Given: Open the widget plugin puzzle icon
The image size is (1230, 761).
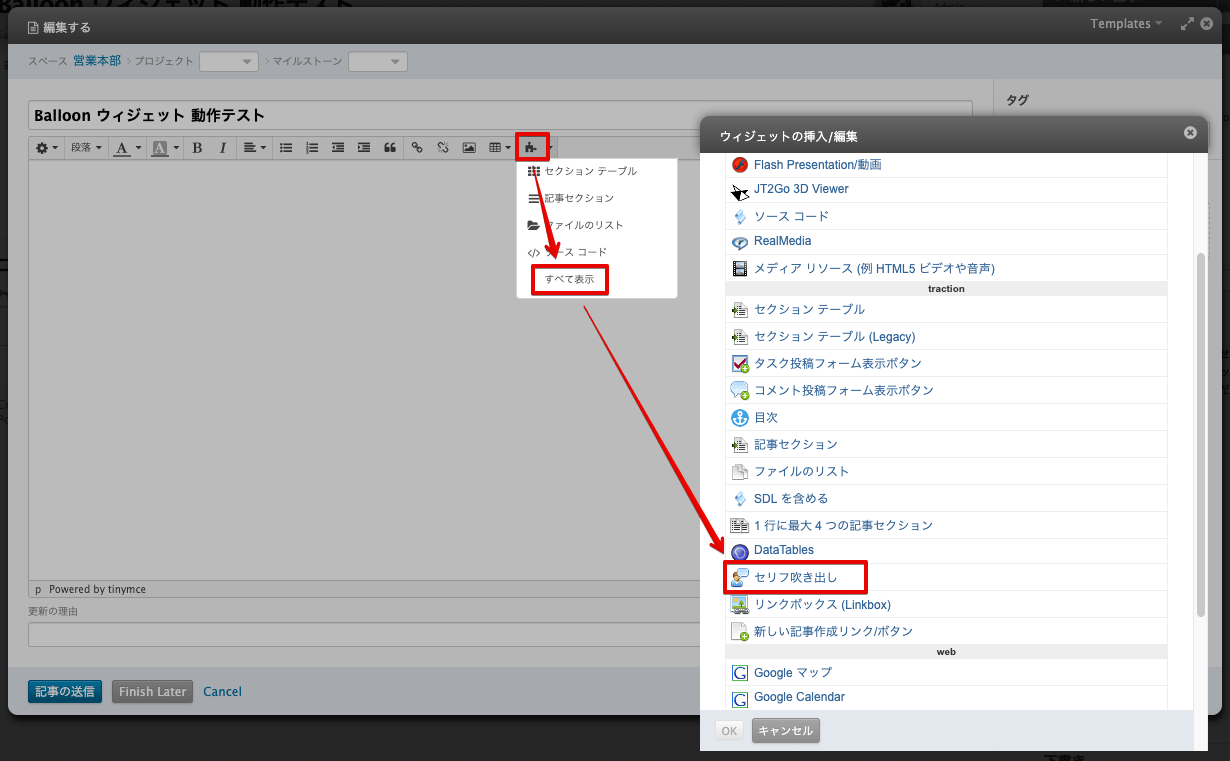Looking at the screenshot, I should [x=531, y=148].
